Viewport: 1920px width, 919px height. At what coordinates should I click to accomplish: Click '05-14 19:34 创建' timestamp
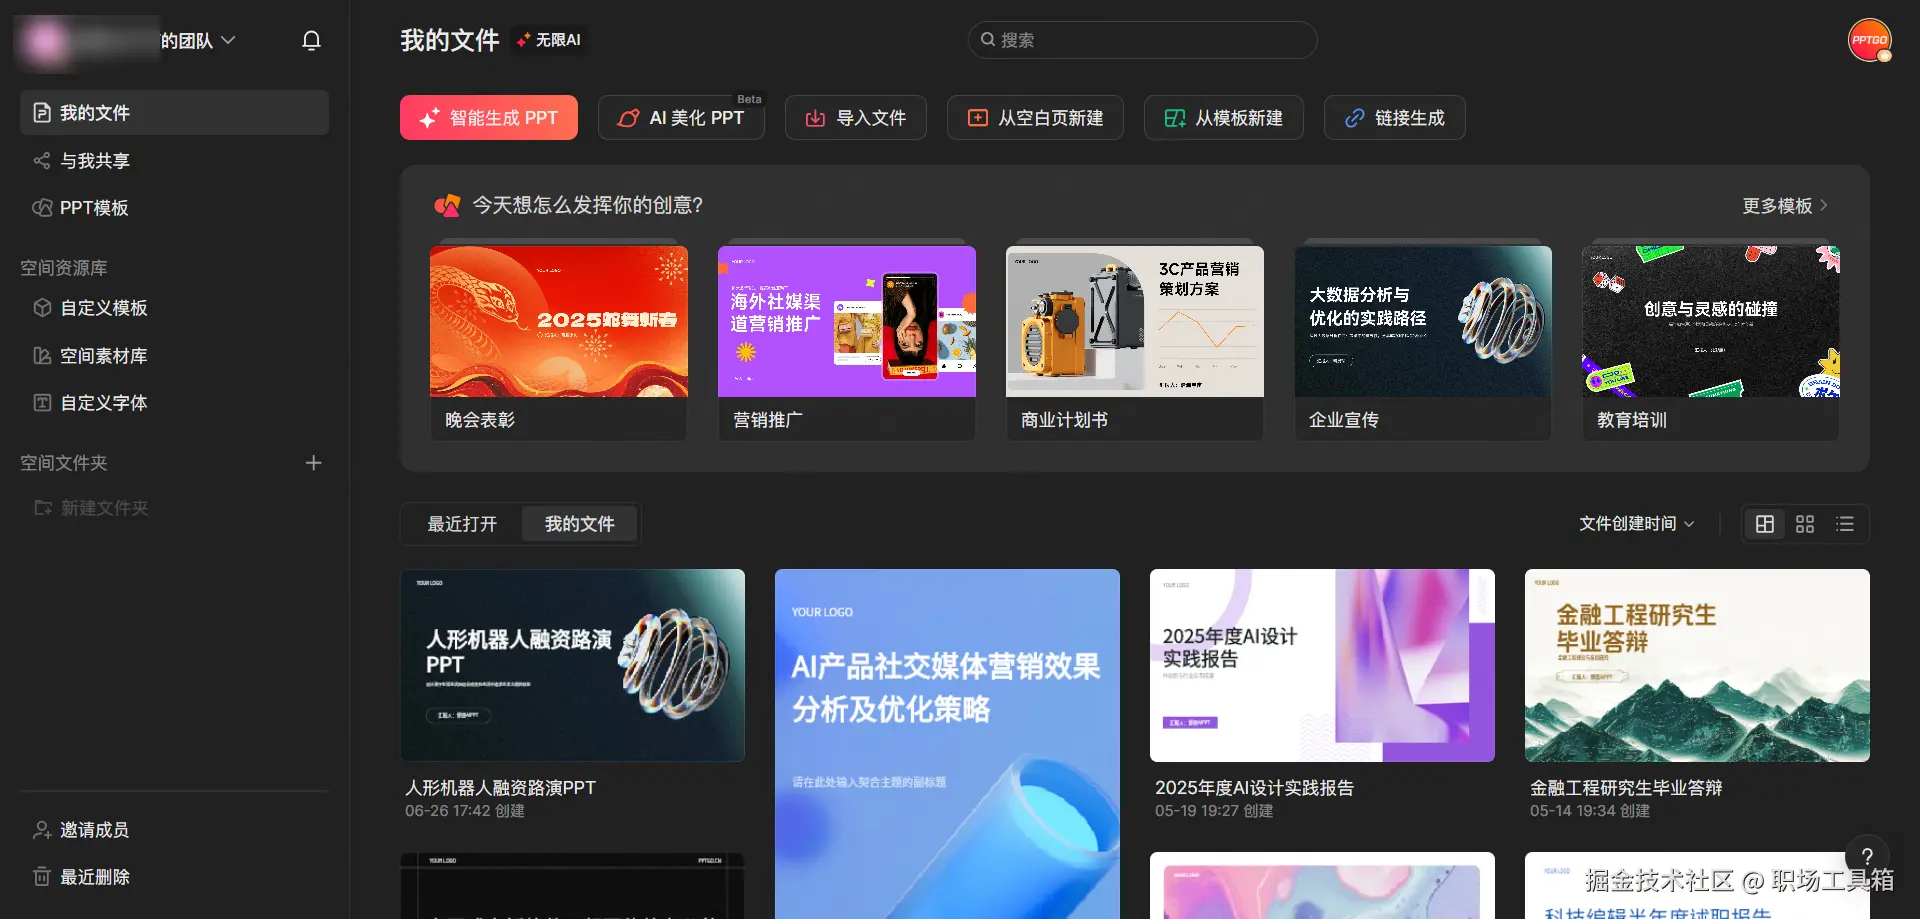[1590, 811]
